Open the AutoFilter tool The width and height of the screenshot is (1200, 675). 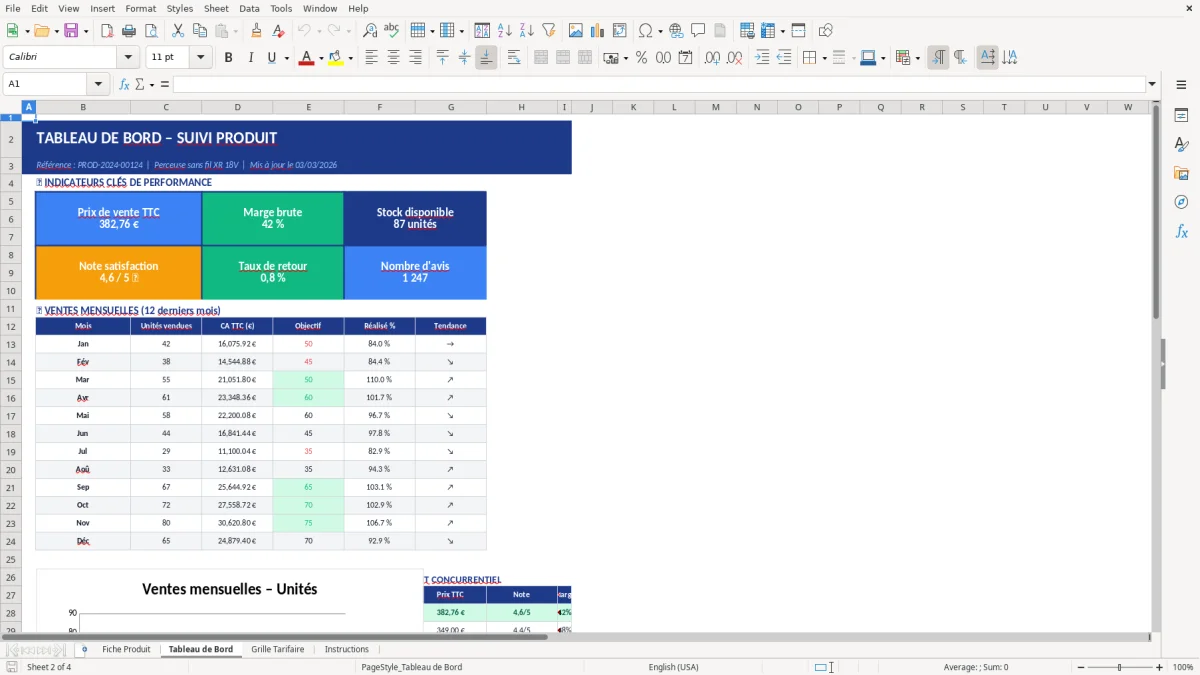(x=550, y=30)
